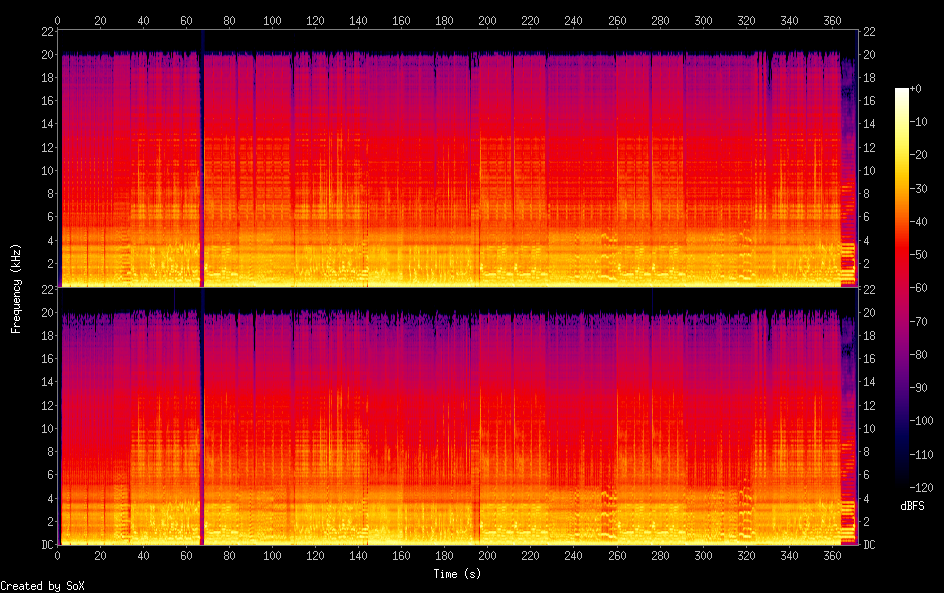
Task: Click the '-80' color scale value
Action: 918,355
